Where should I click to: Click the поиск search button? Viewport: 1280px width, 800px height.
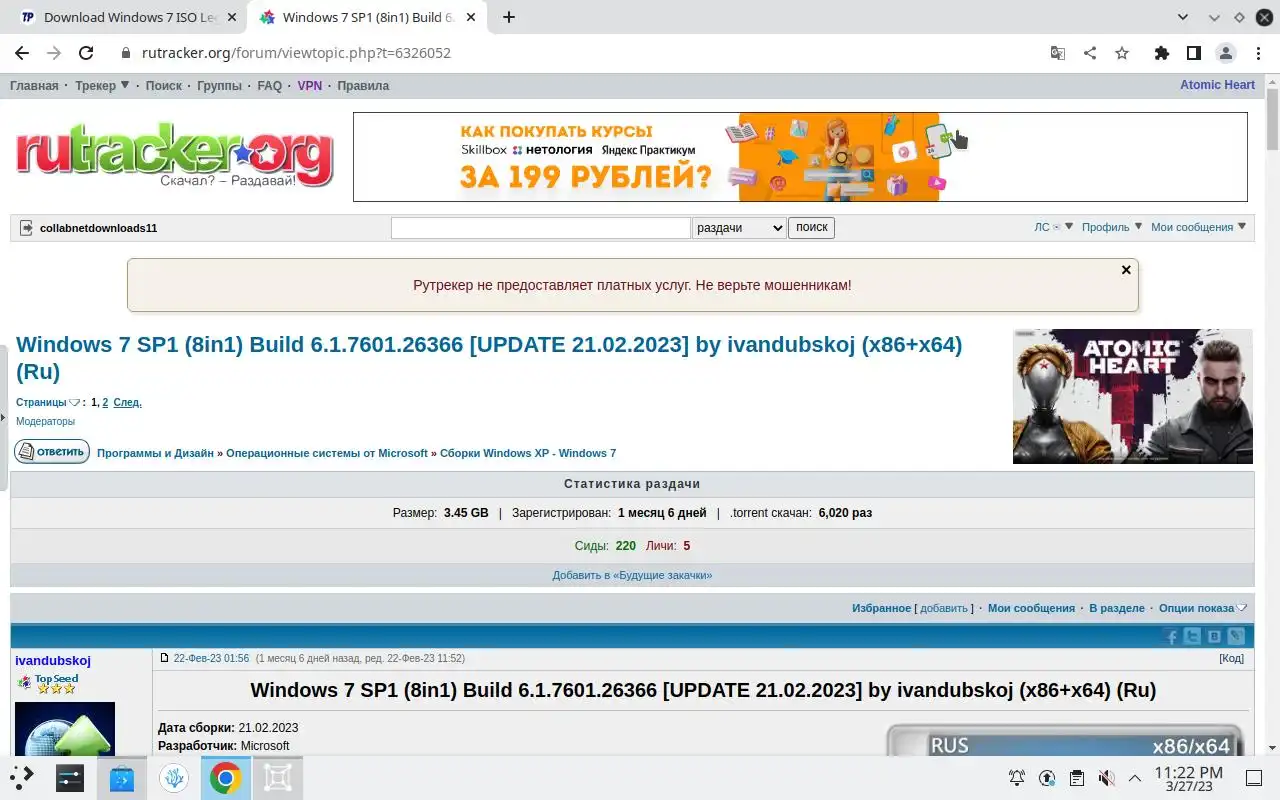point(811,228)
